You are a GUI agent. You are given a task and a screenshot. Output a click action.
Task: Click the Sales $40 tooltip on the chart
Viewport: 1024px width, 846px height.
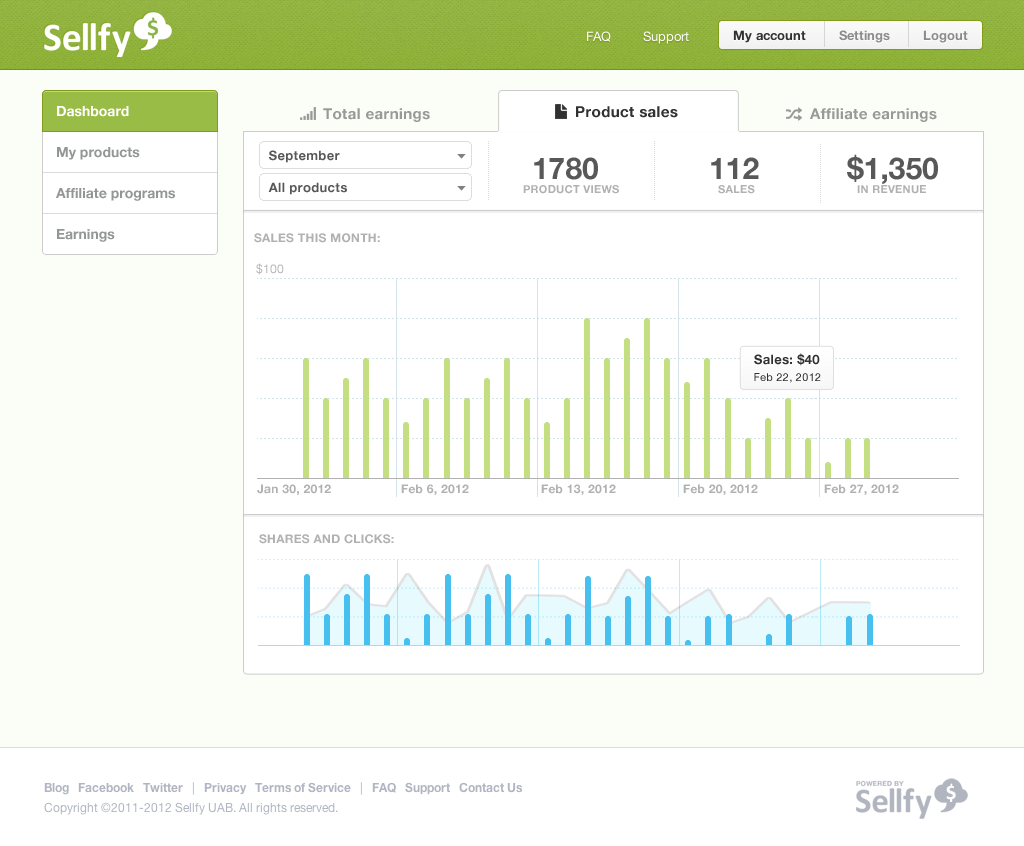(x=786, y=367)
